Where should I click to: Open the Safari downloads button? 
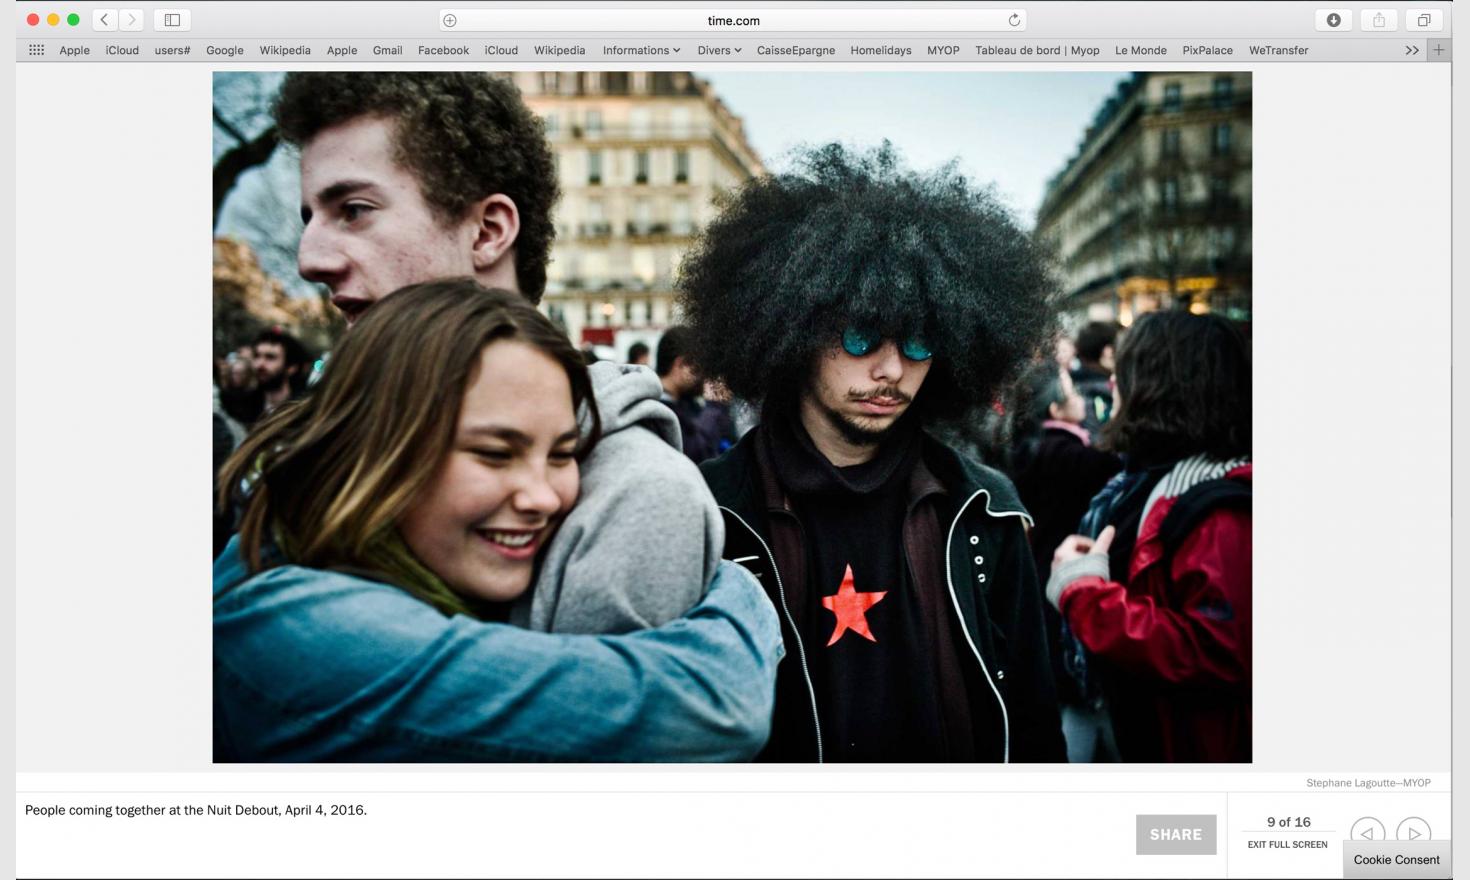(x=1333, y=20)
